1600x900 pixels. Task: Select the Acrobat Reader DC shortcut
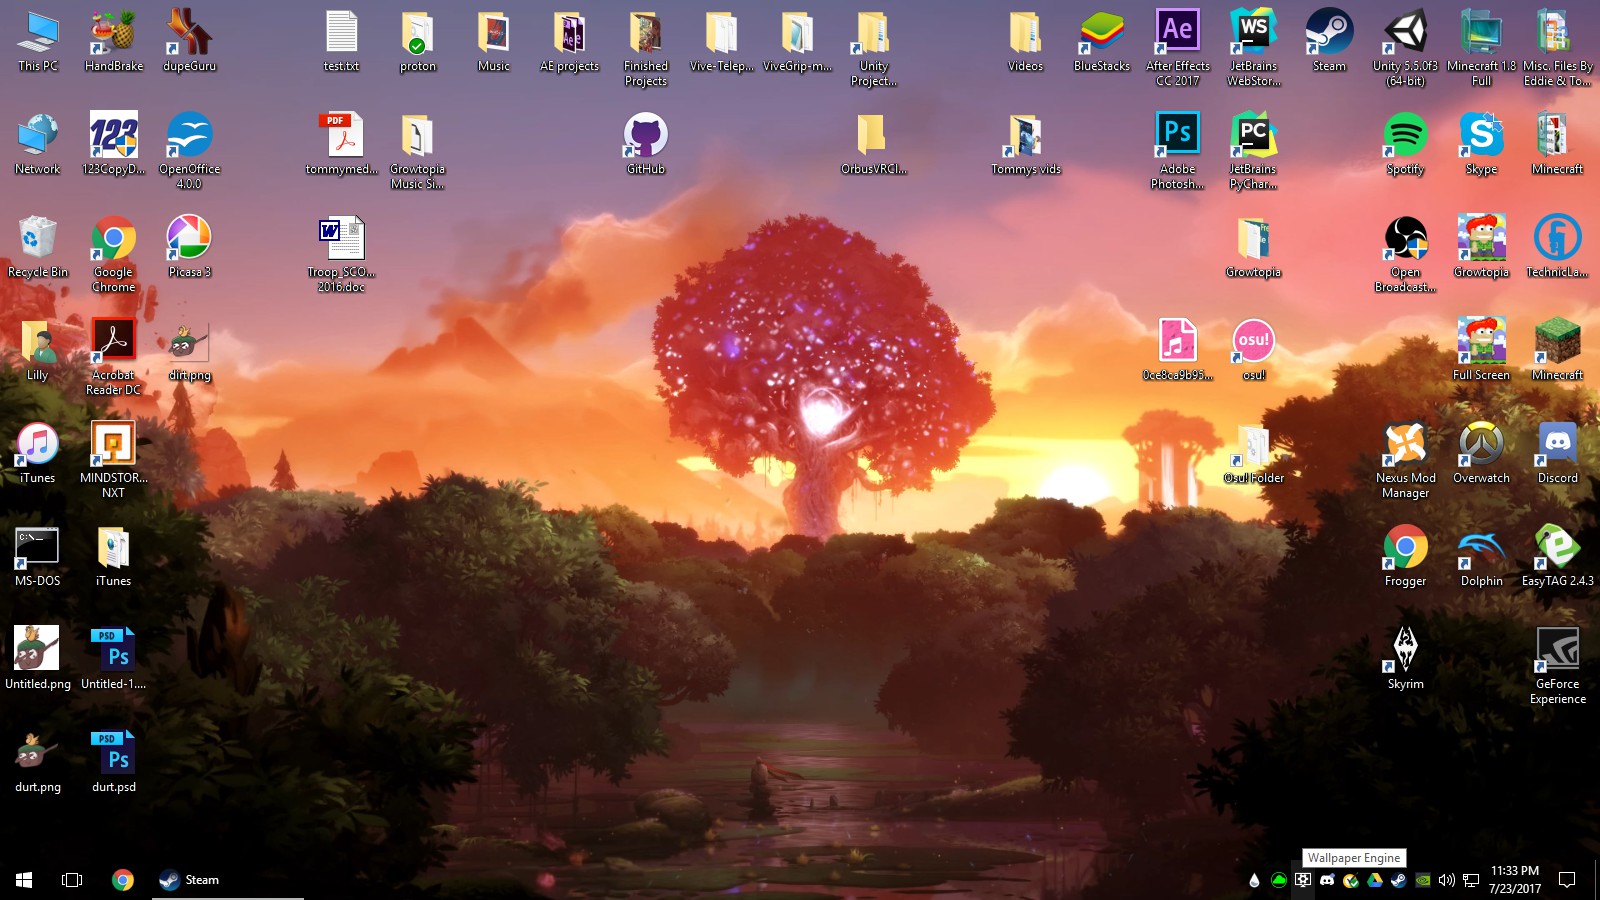point(114,357)
